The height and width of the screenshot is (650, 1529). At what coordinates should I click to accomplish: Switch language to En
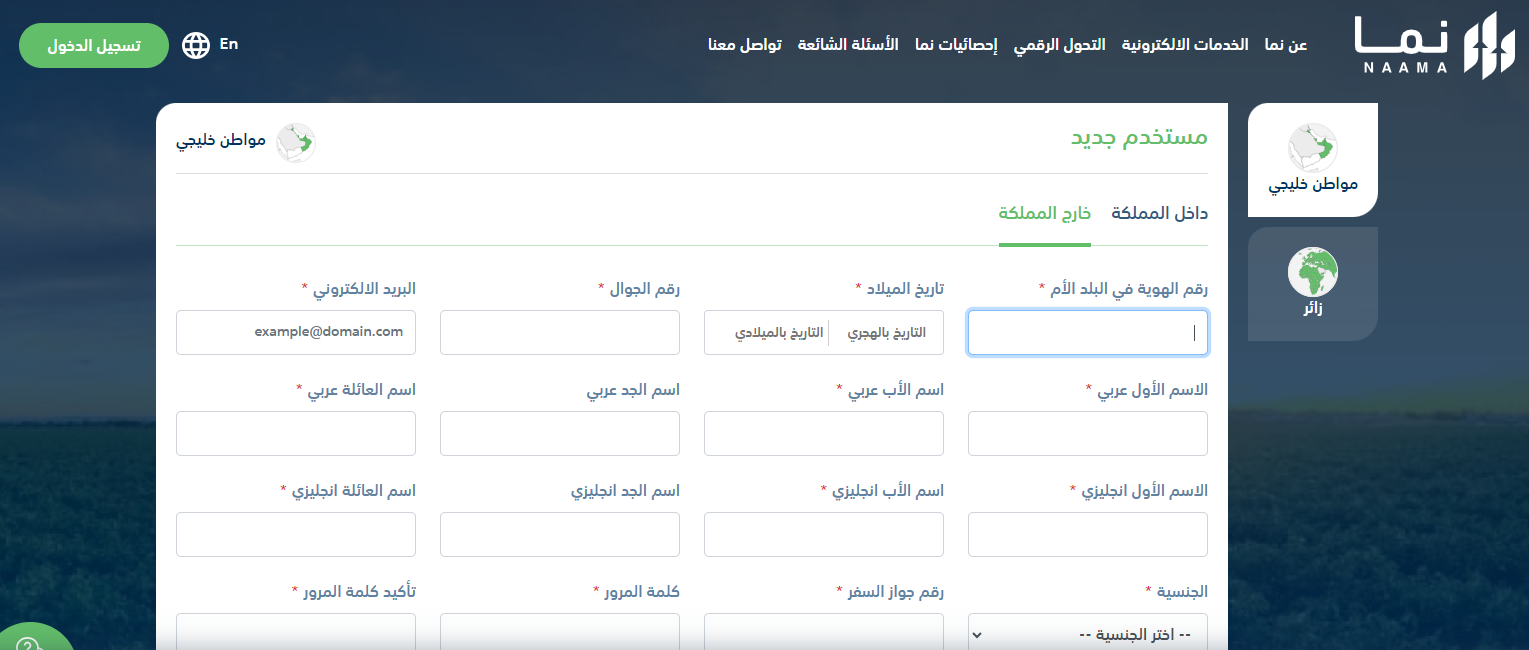[229, 44]
